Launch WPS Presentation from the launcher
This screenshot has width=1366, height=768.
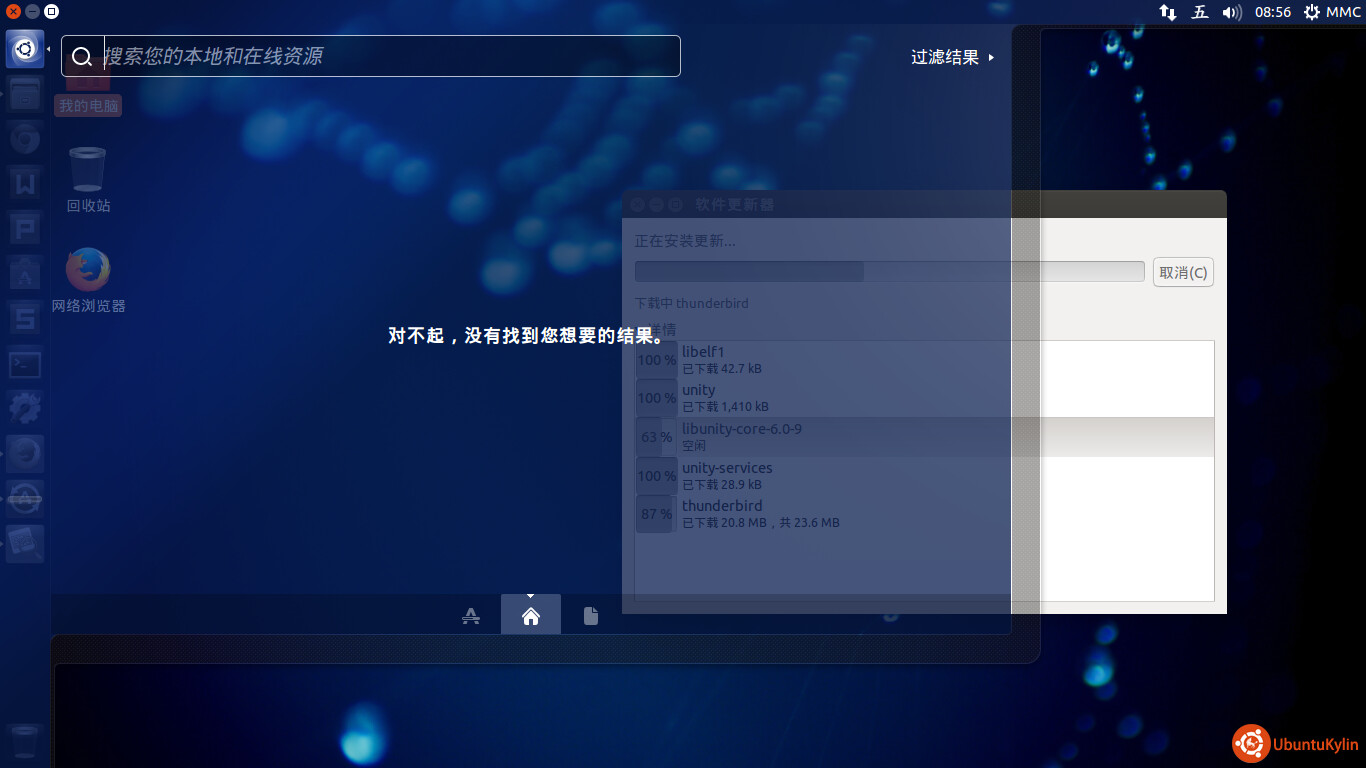[x=25, y=228]
